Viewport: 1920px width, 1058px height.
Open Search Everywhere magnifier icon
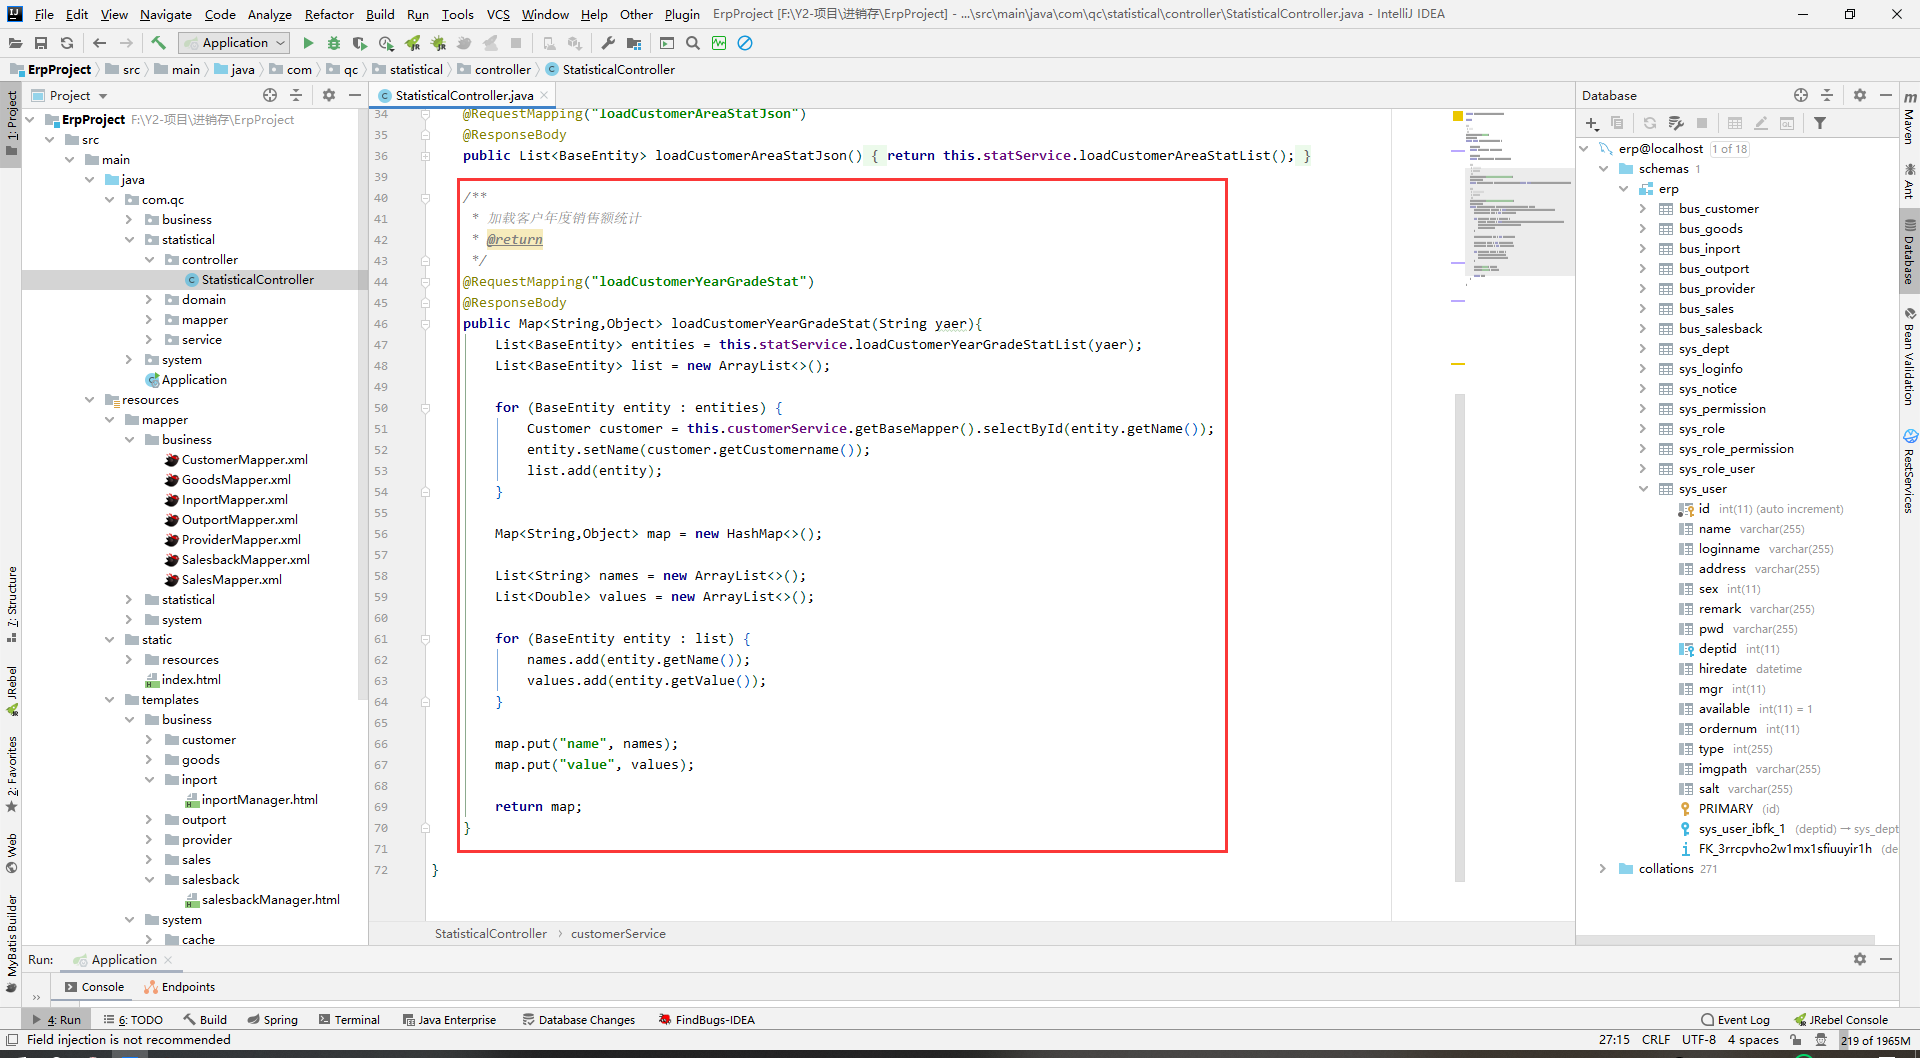tap(693, 43)
